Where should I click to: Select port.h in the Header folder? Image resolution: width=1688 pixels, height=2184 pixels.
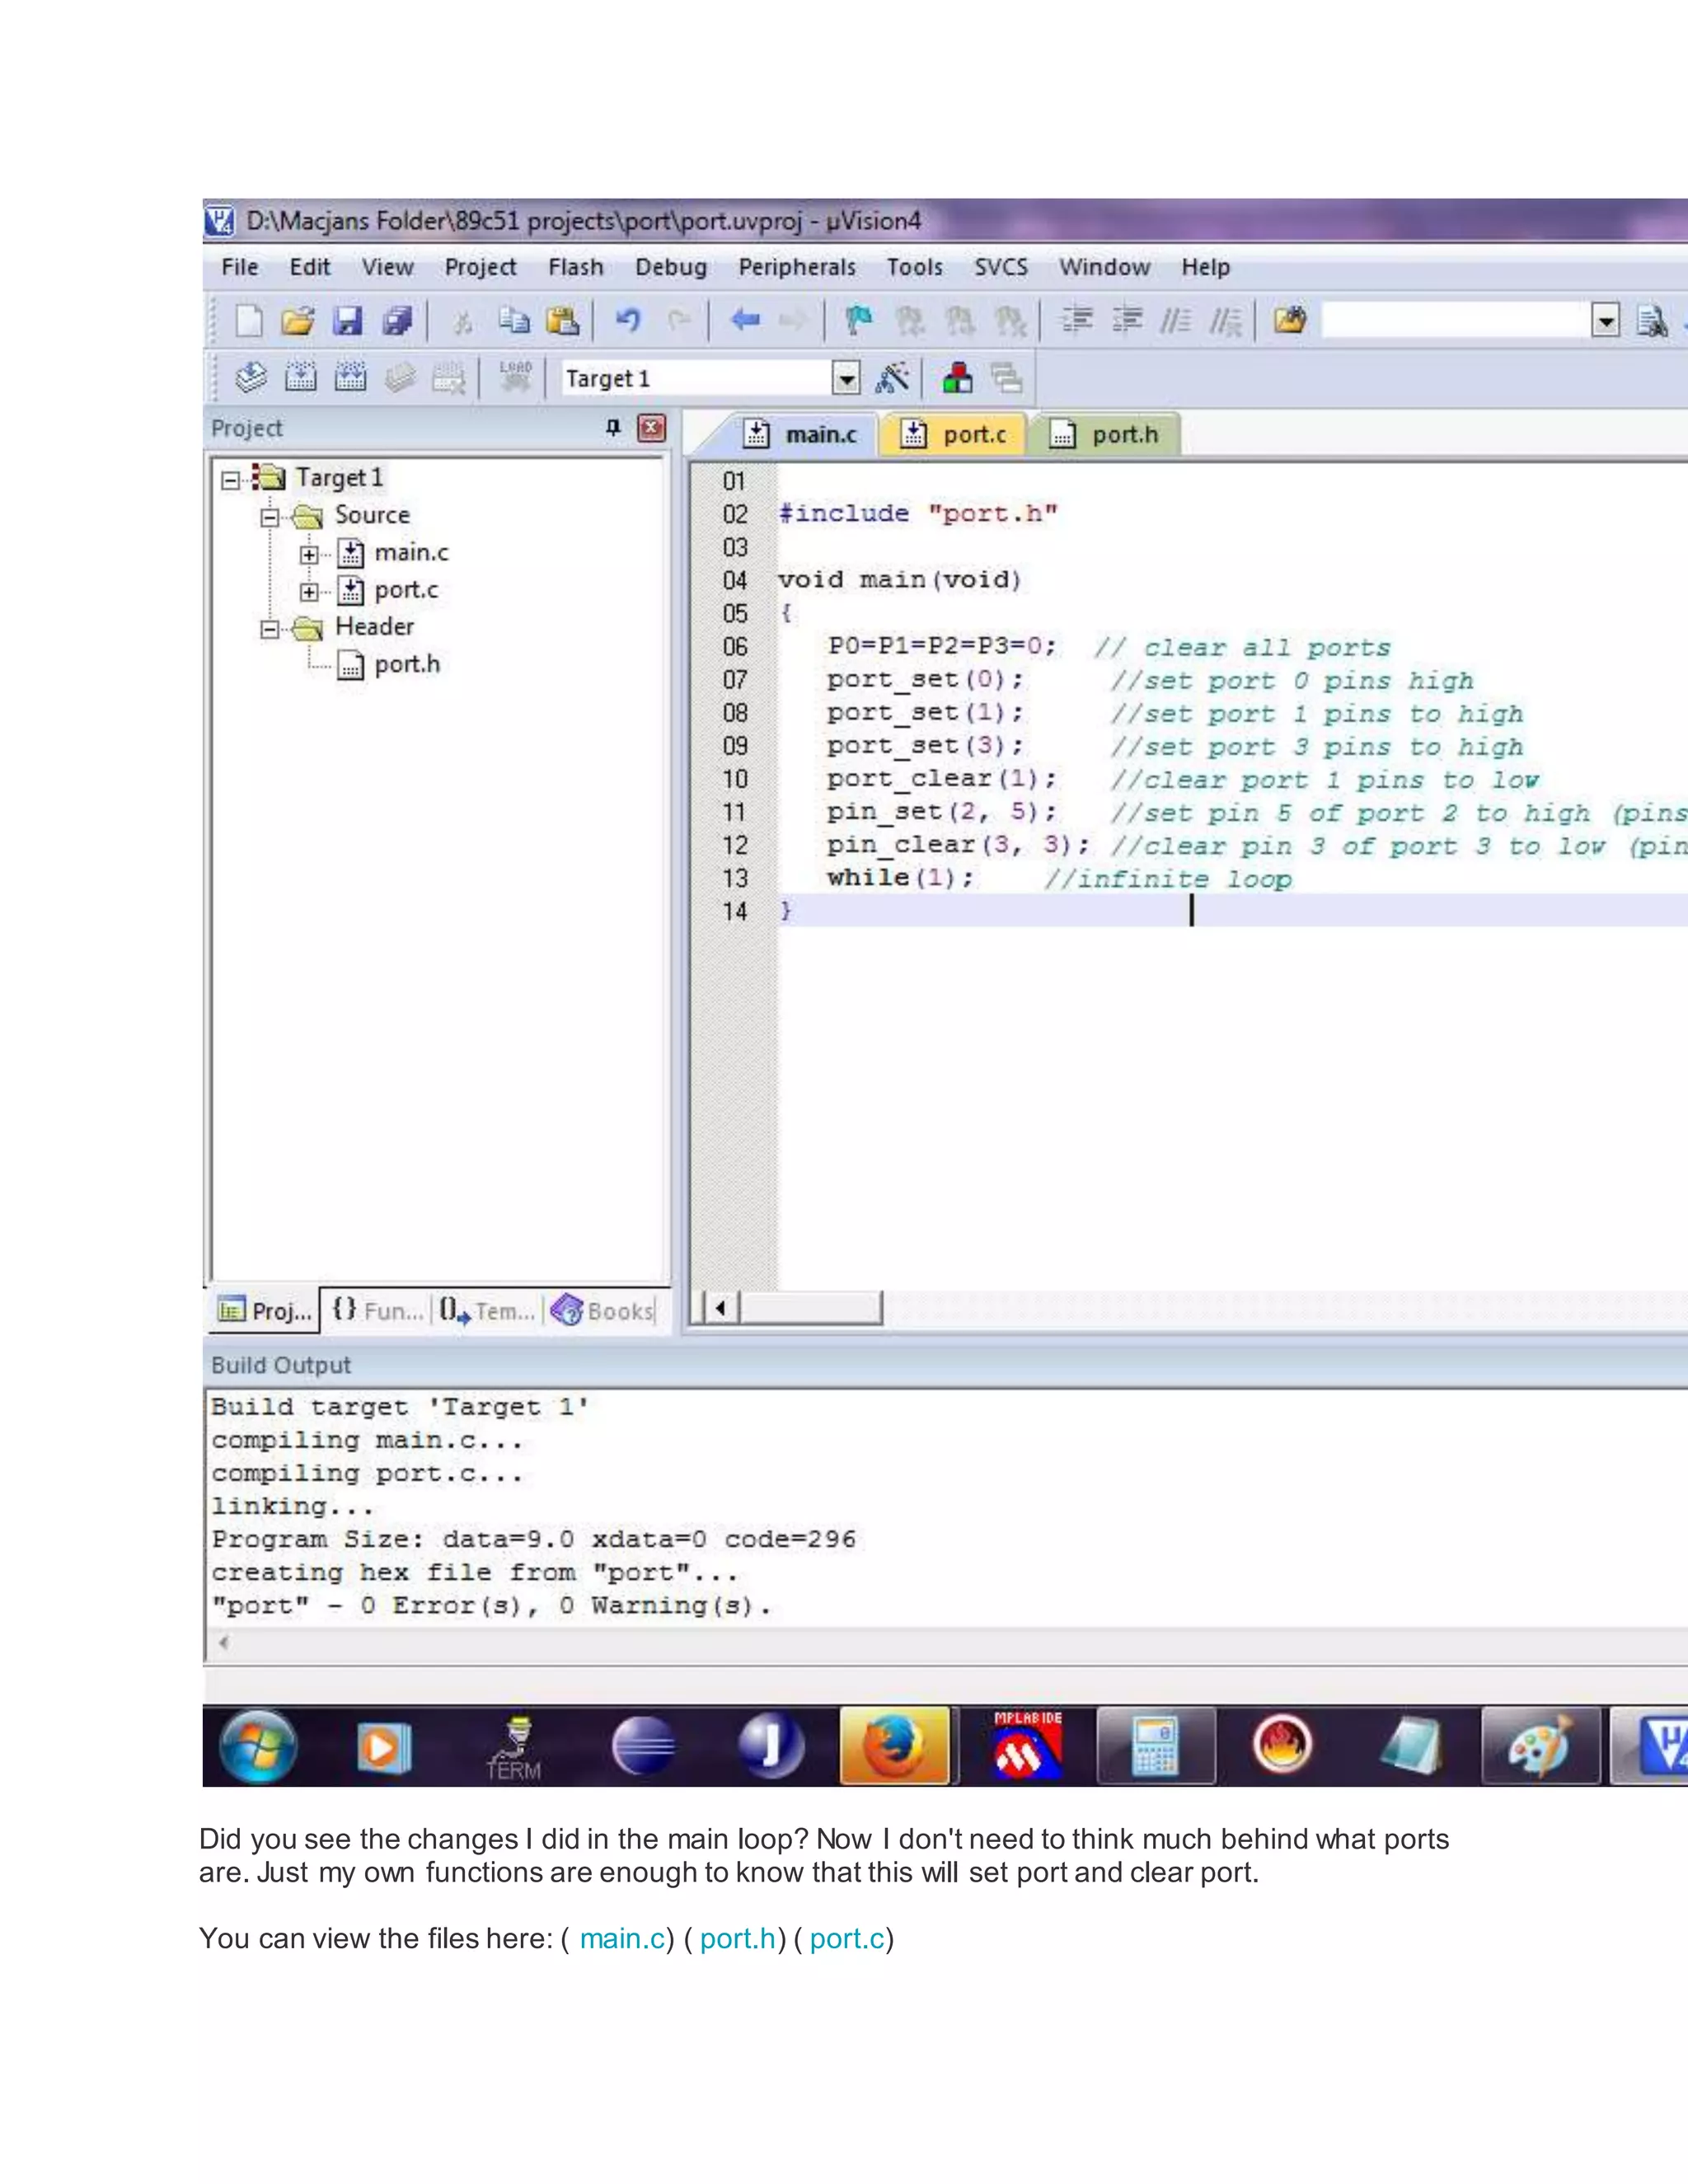click(x=406, y=665)
